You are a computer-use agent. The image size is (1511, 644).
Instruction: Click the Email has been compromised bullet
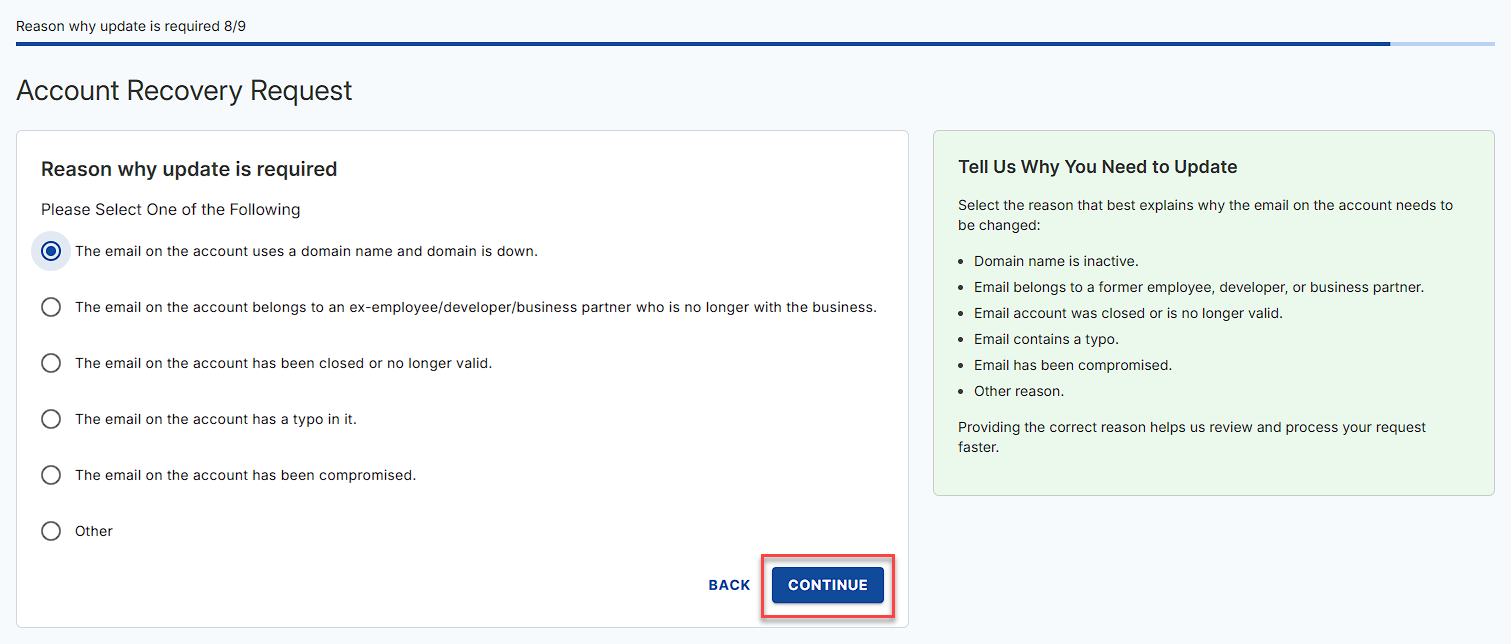click(x=1072, y=365)
